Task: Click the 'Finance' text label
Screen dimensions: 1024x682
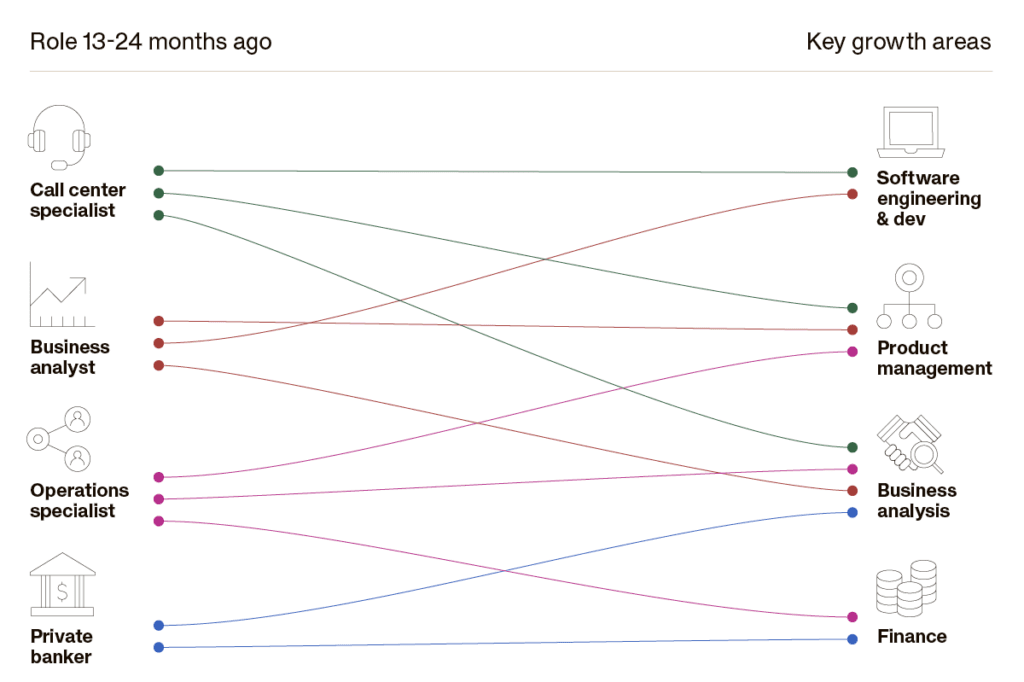Action: (911, 636)
